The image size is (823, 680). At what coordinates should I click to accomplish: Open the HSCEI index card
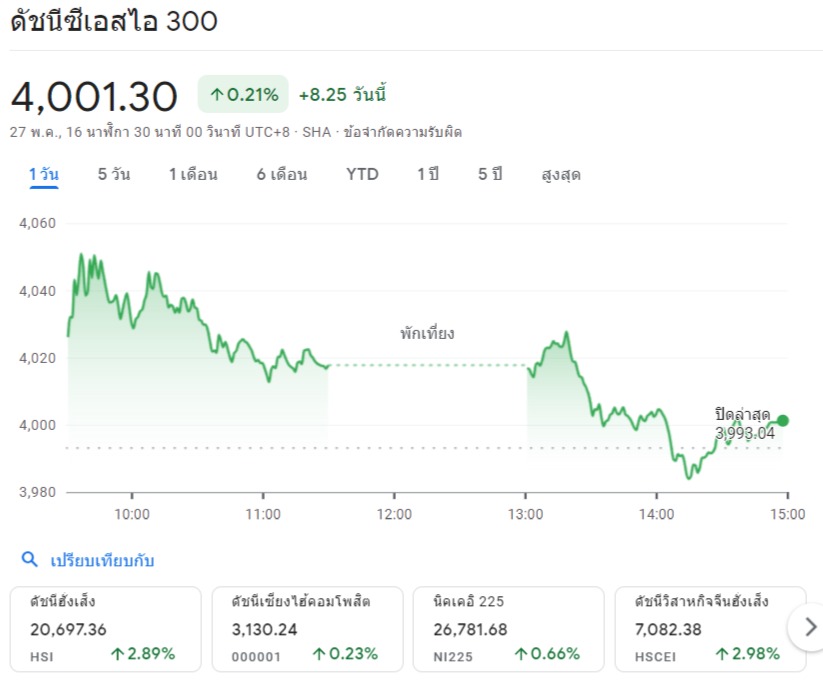(x=710, y=628)
